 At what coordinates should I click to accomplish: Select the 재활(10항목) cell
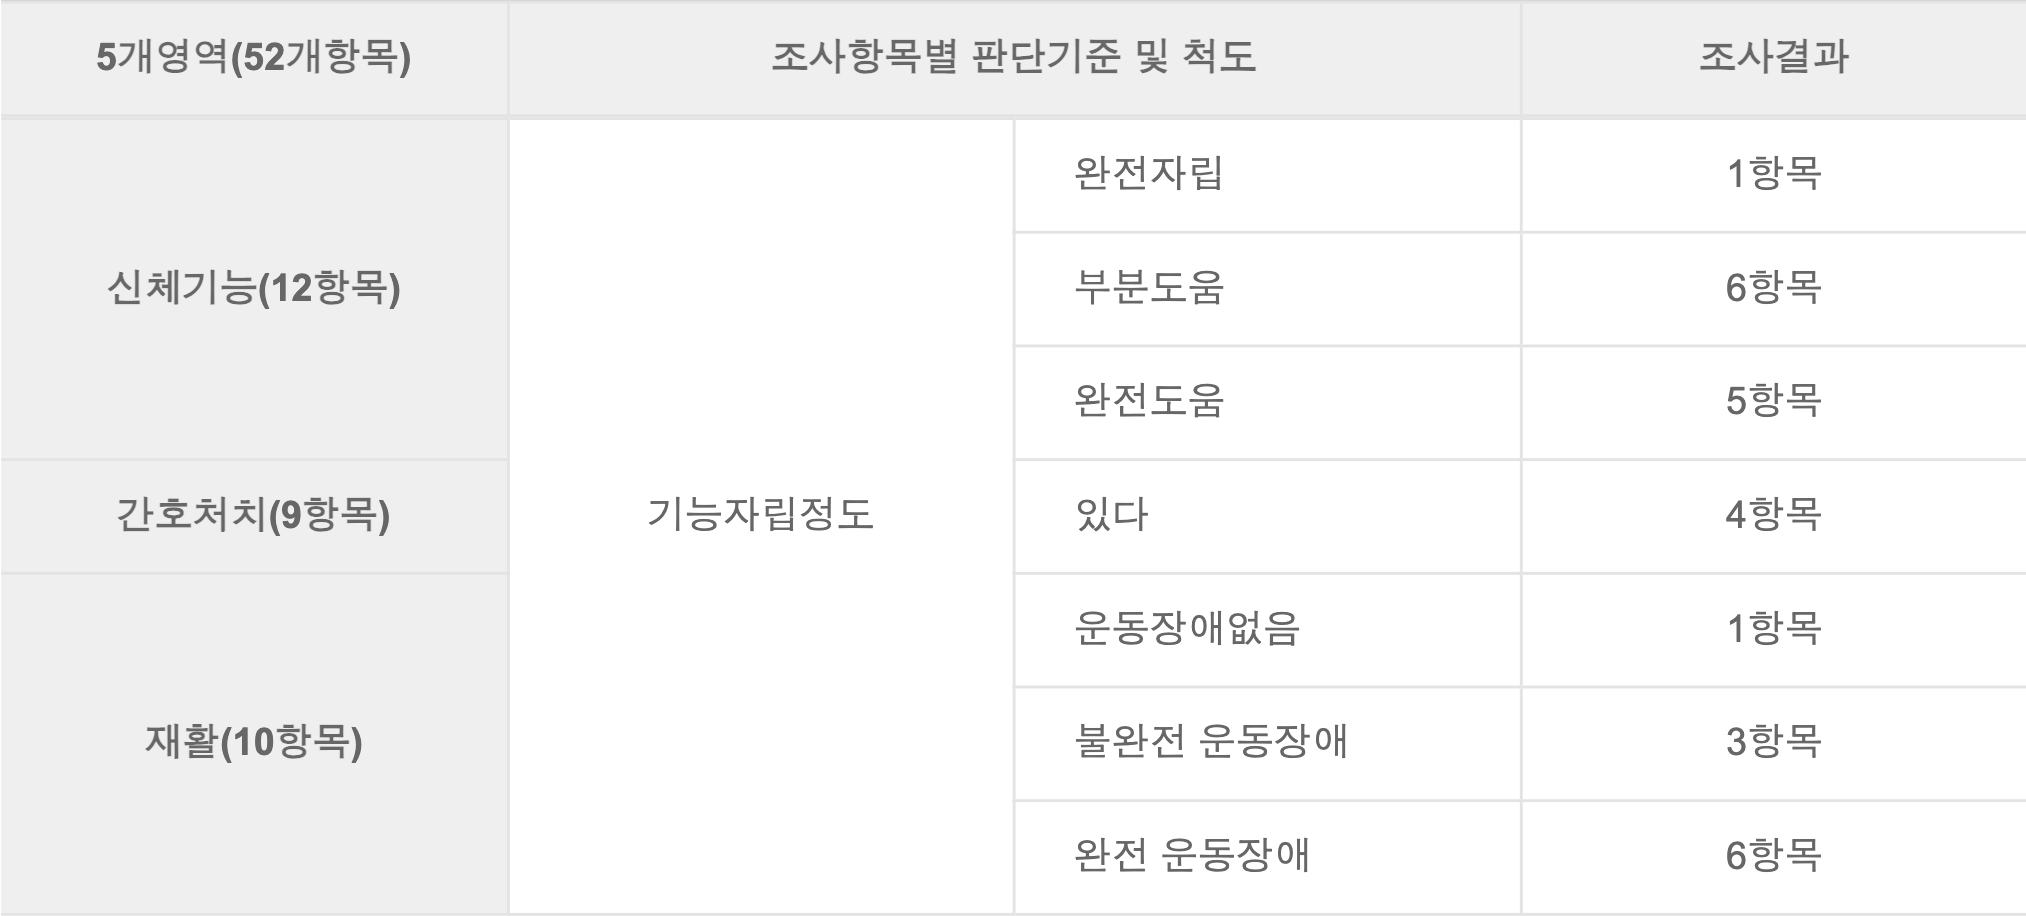pos(254,743)
